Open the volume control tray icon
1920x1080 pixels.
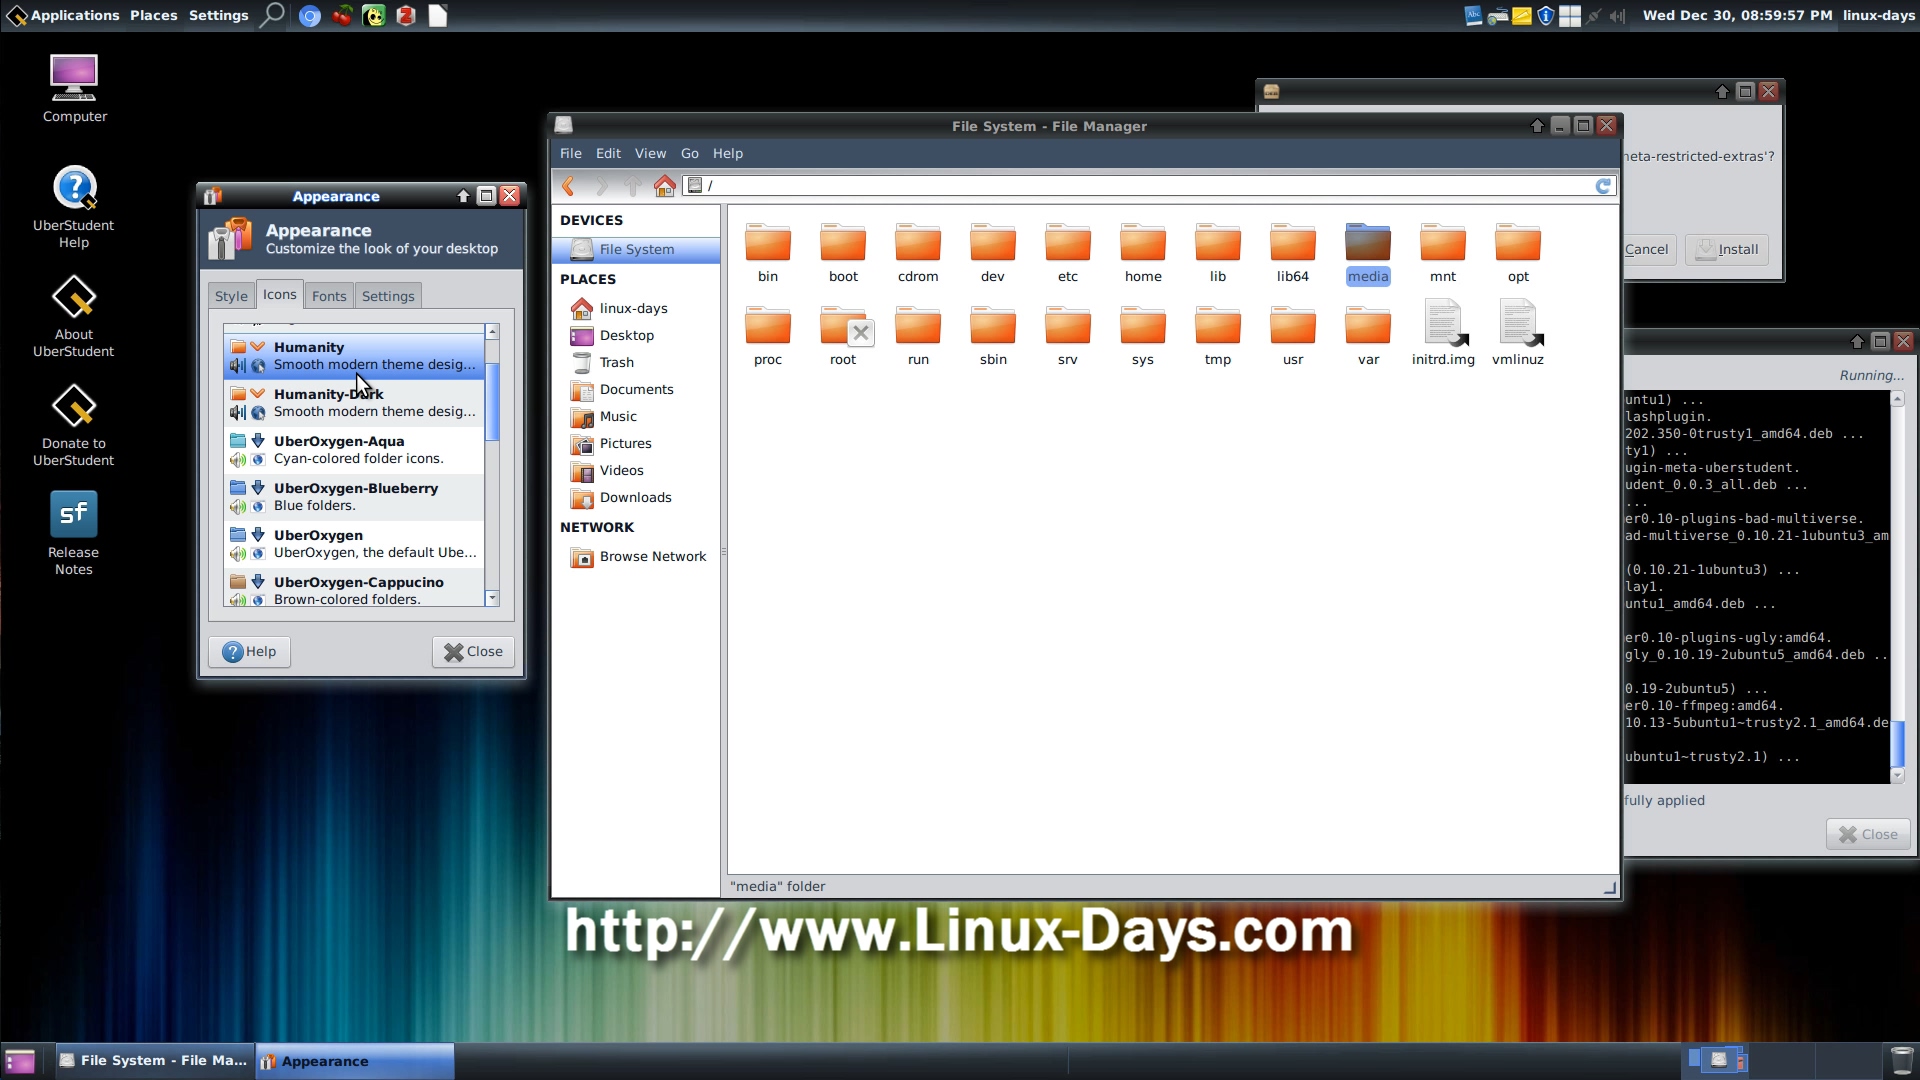click(1617, 16)
